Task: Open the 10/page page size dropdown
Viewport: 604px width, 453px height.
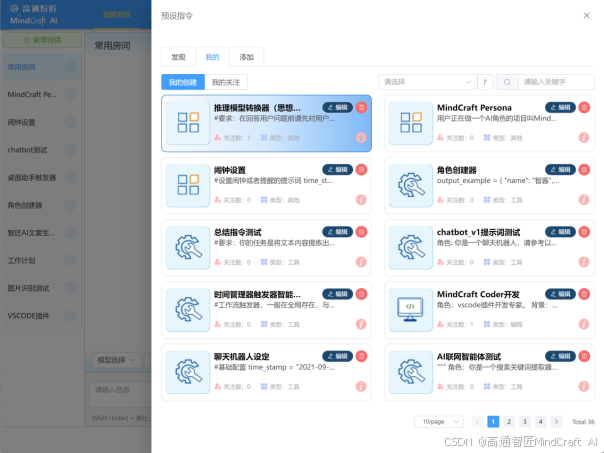Action: point(439,422)
